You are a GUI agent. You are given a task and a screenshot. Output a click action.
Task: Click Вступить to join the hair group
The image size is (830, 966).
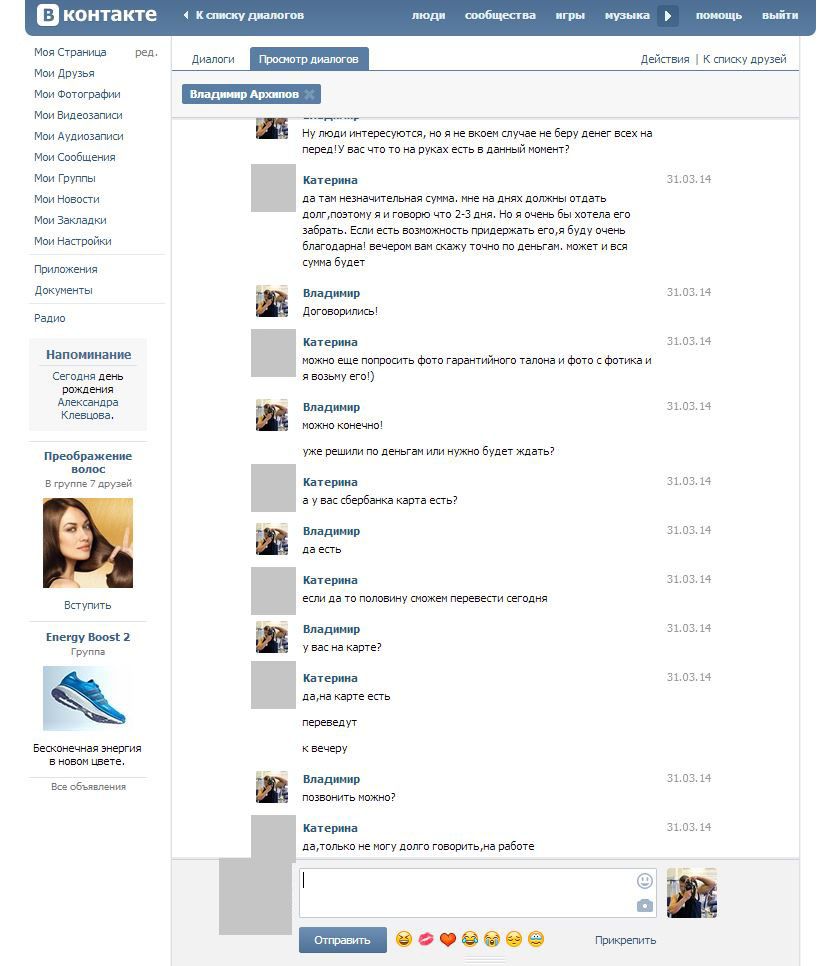tap(88, 605)
